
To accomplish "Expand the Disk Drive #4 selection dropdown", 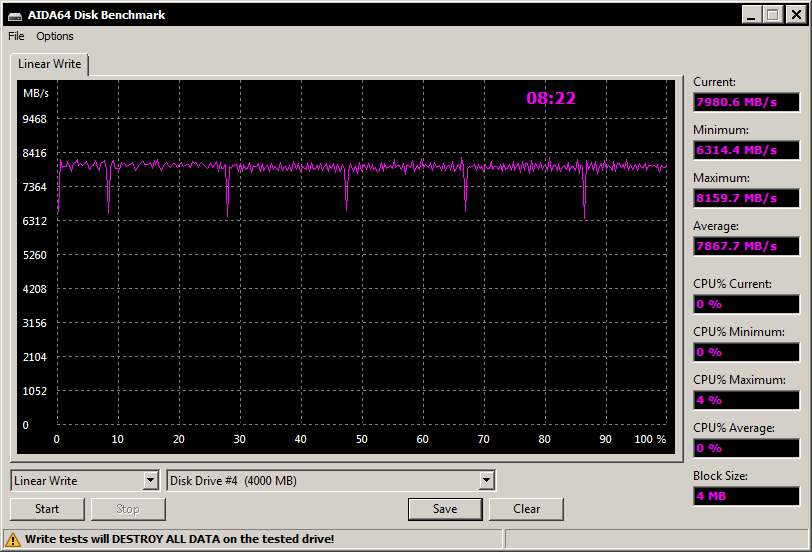I will [x=486, y=481].
